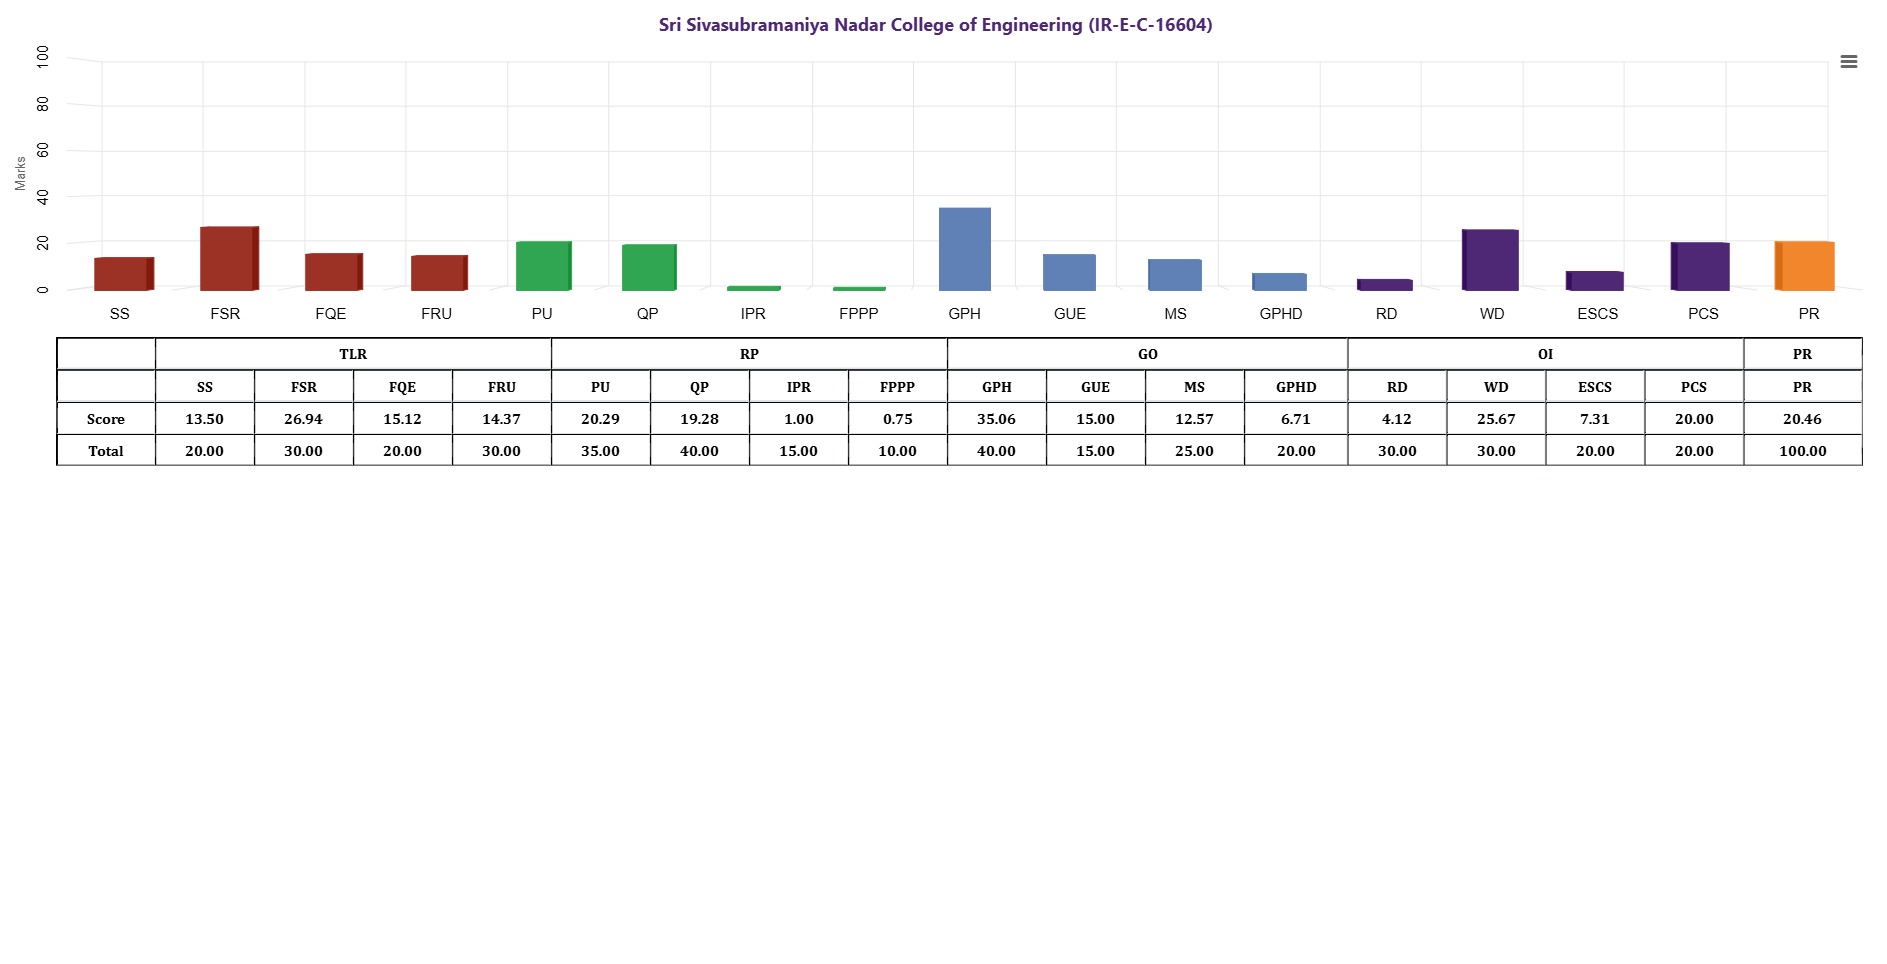Click the MS total cell 25.00

tap(1195, 451)
